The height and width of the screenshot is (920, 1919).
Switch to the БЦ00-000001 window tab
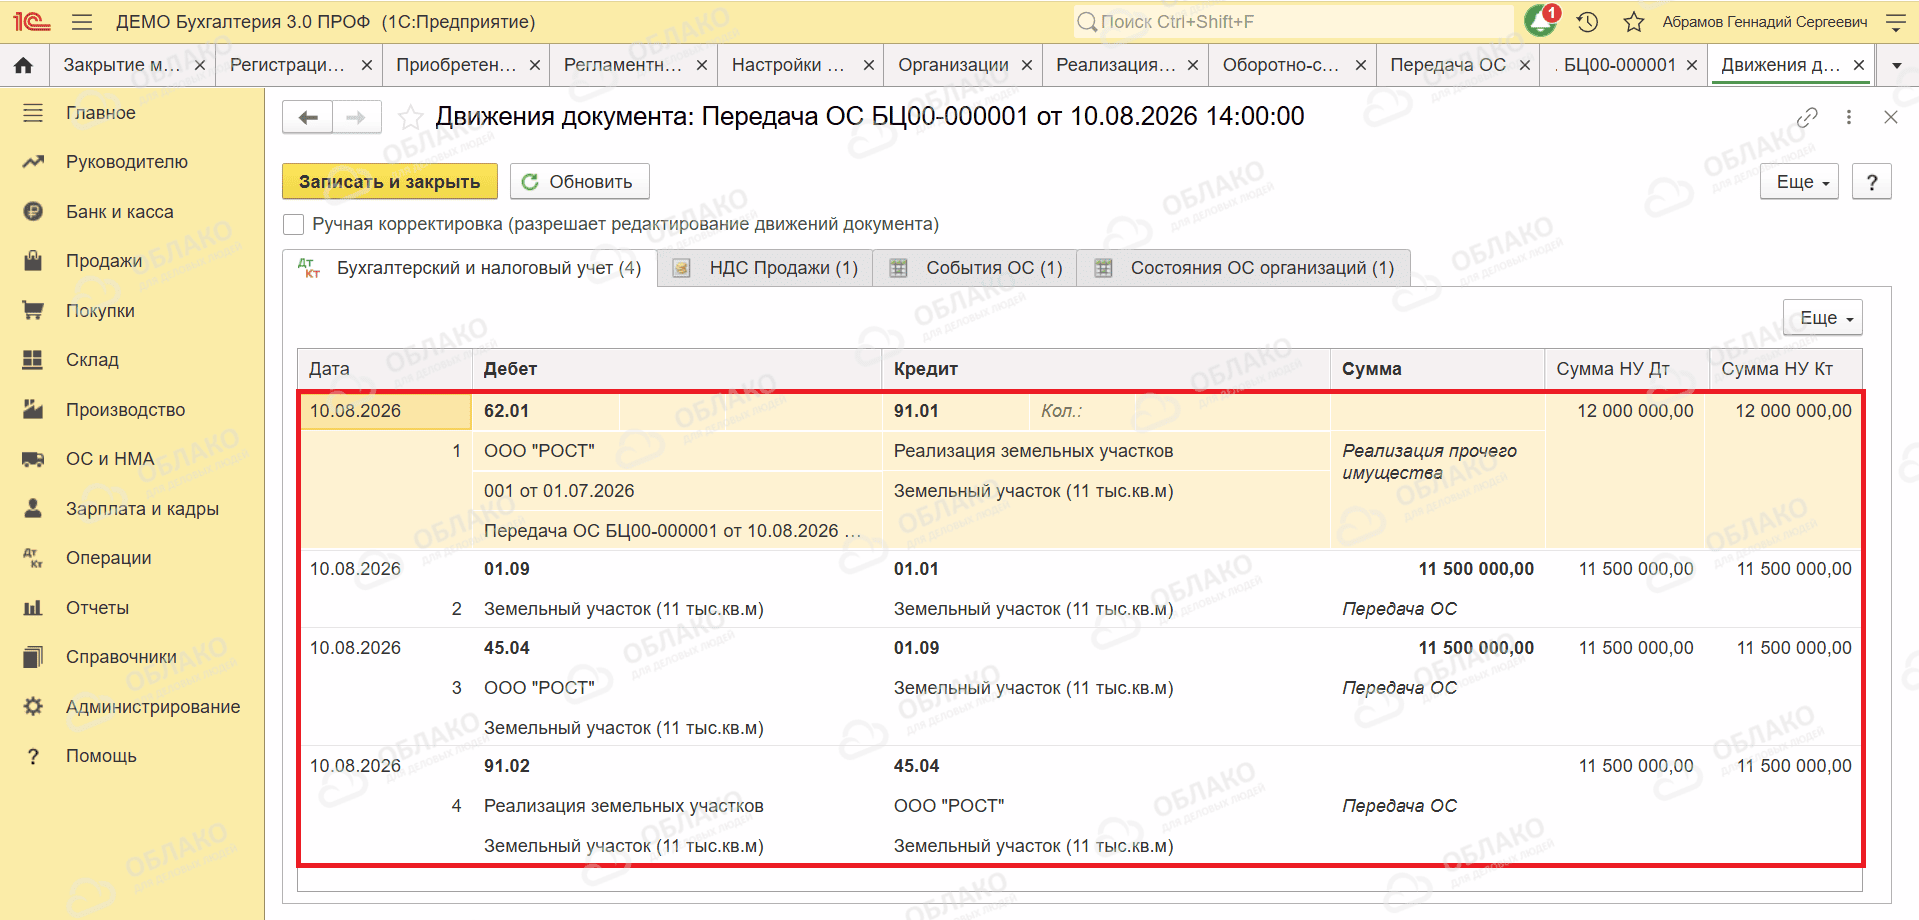tap(1620, 65)
